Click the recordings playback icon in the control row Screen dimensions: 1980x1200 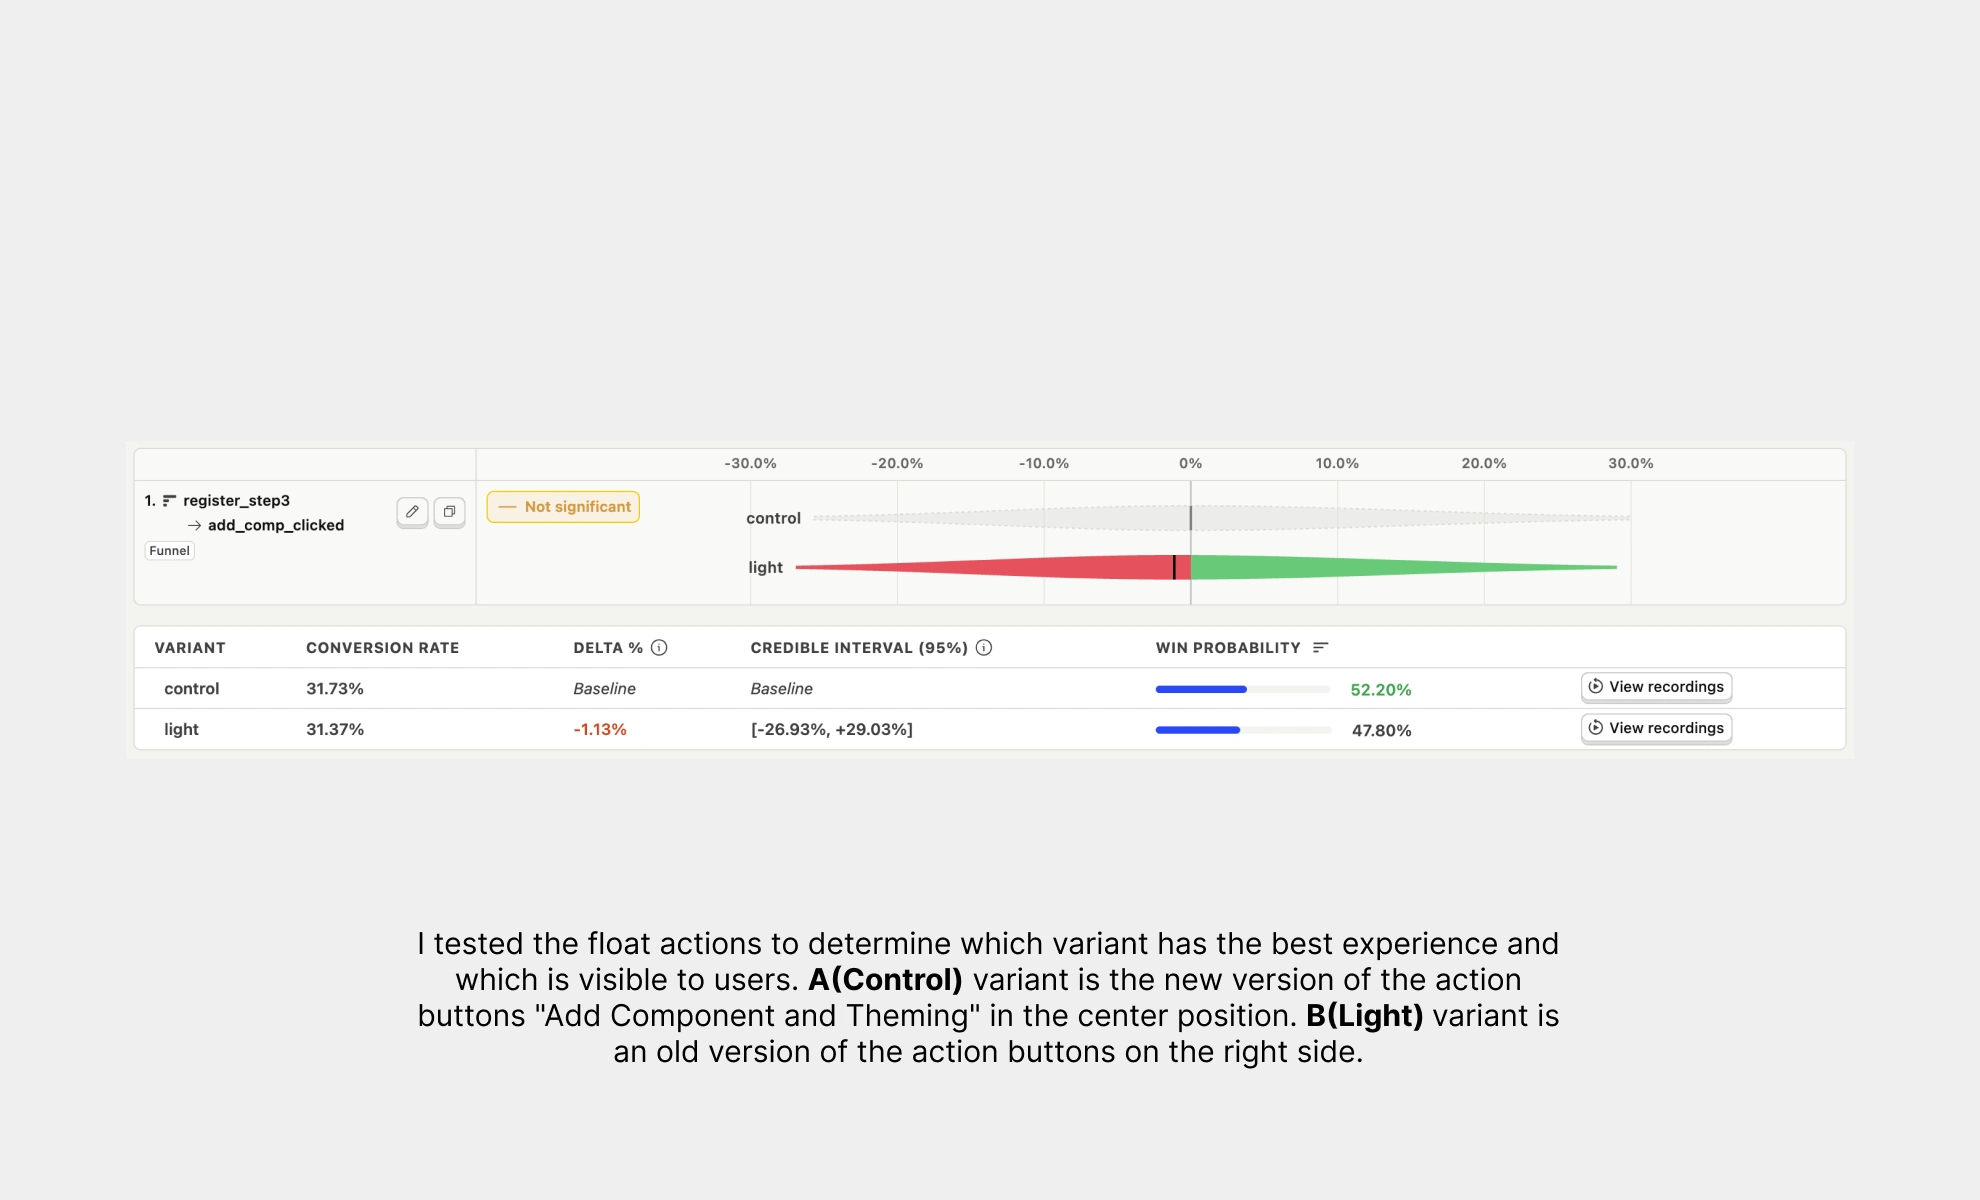[x=1595, y=687]
